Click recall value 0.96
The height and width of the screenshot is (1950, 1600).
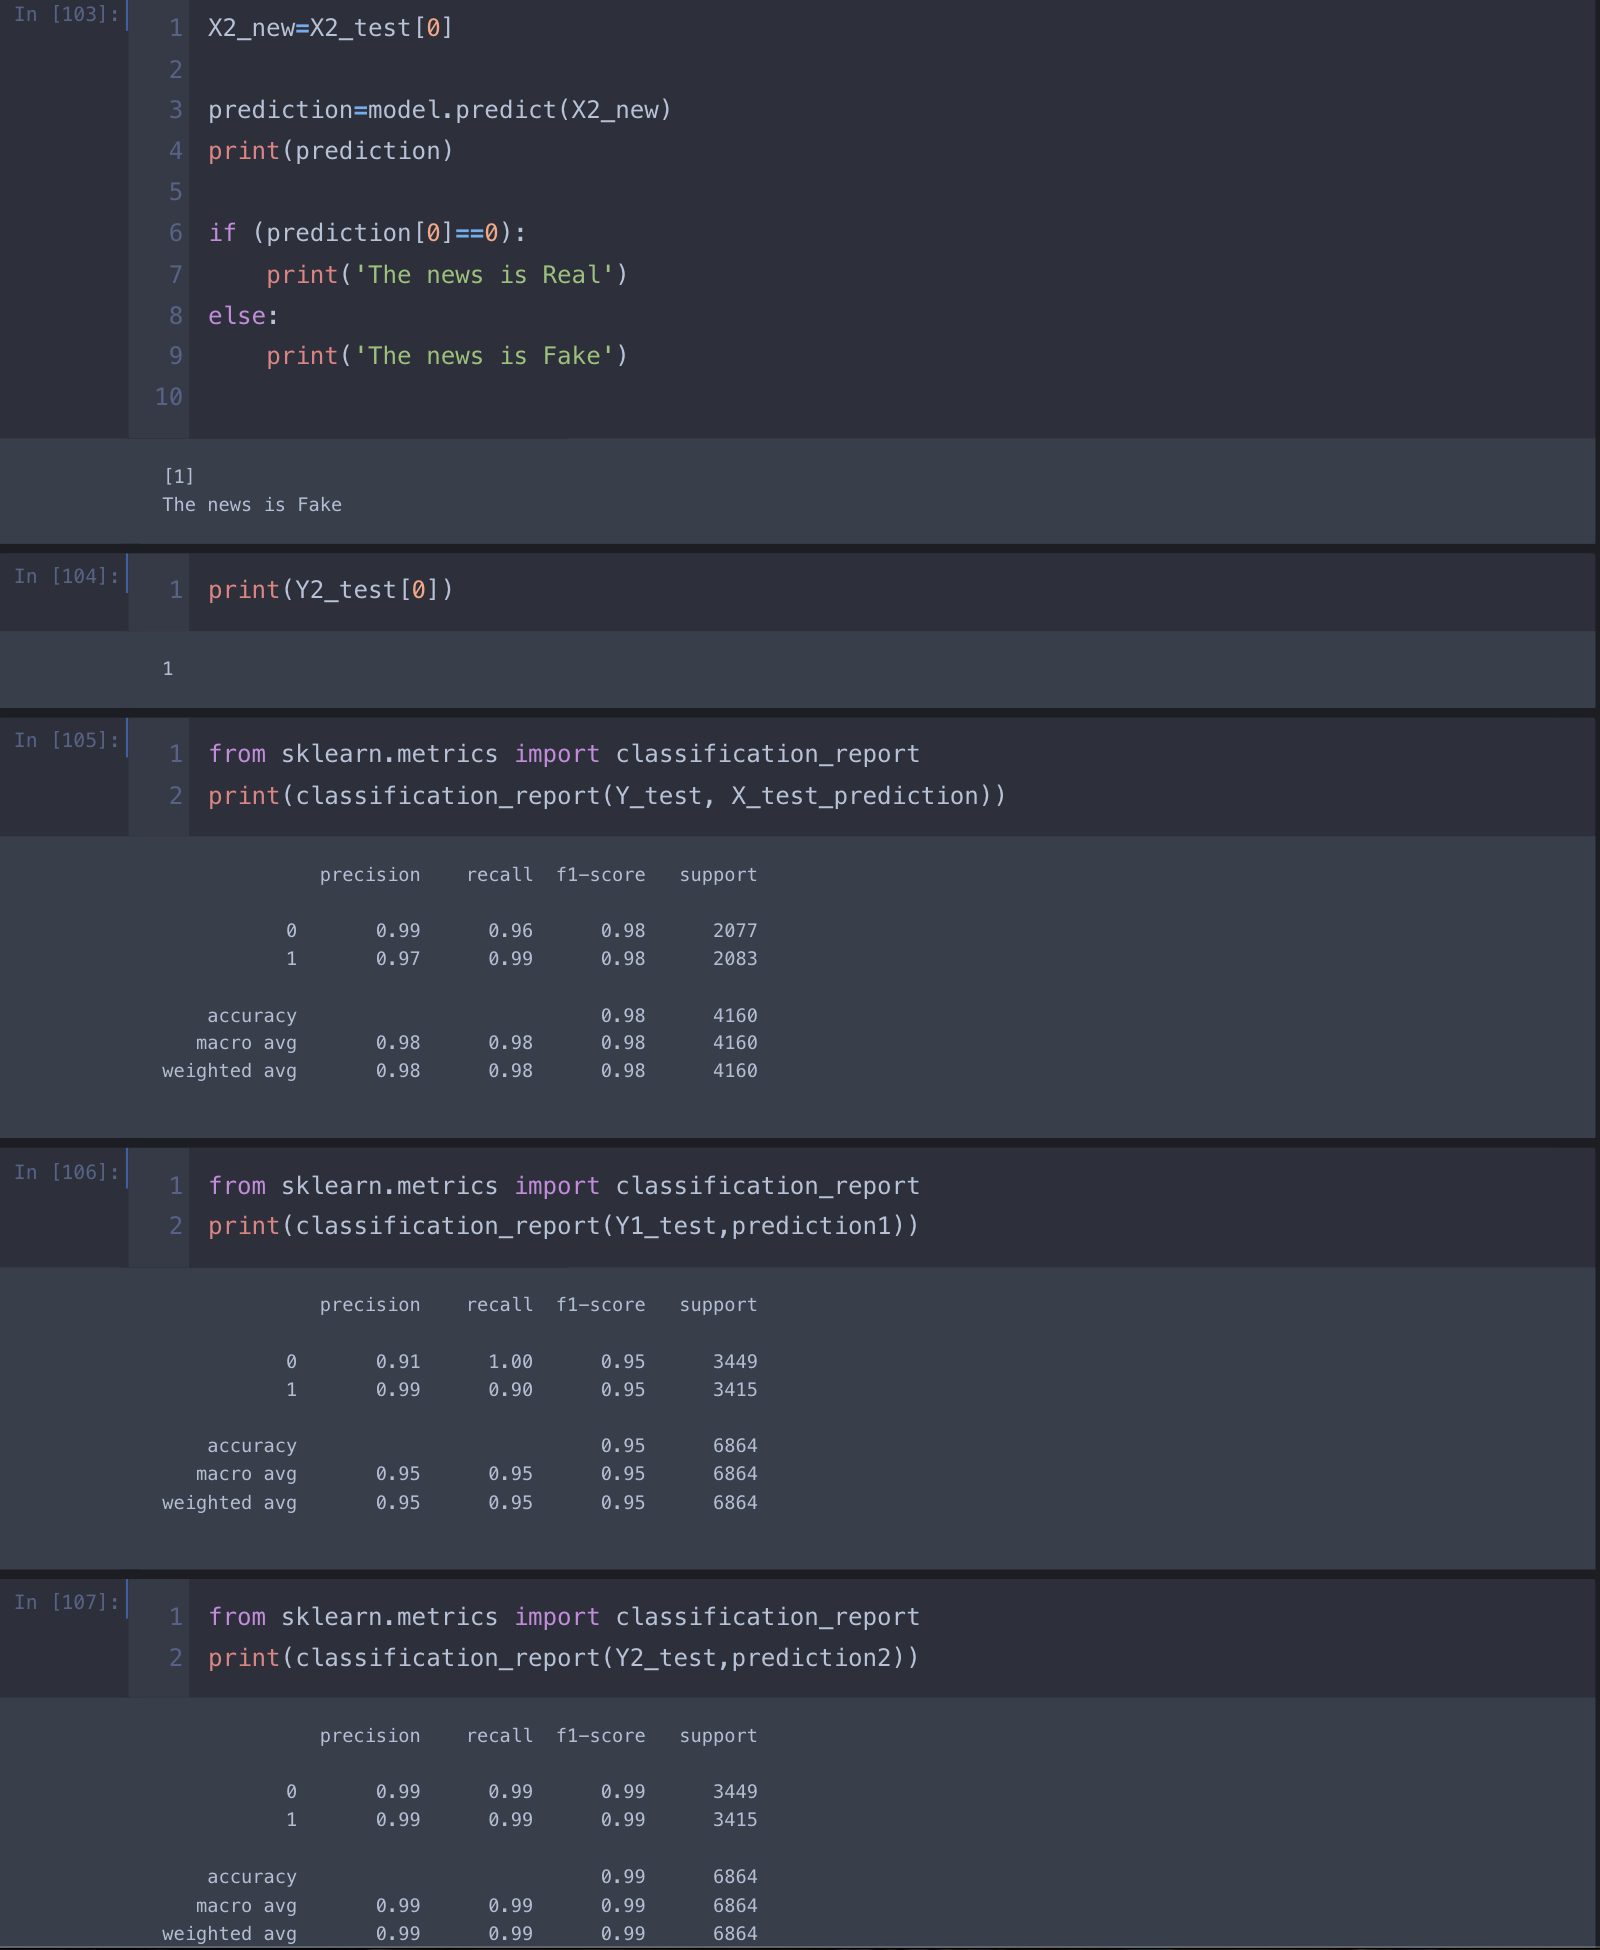click(510, 931)
